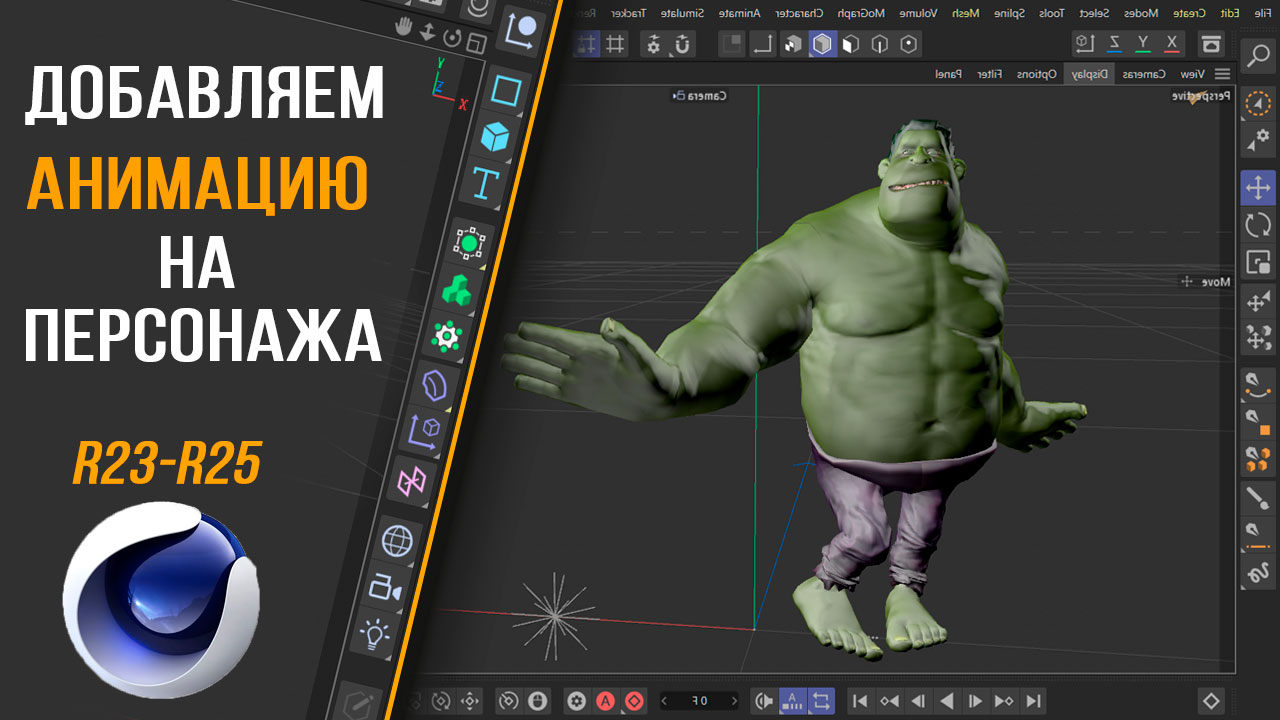Select the Move tool in the side toolbar

[x=1258, y=187]
